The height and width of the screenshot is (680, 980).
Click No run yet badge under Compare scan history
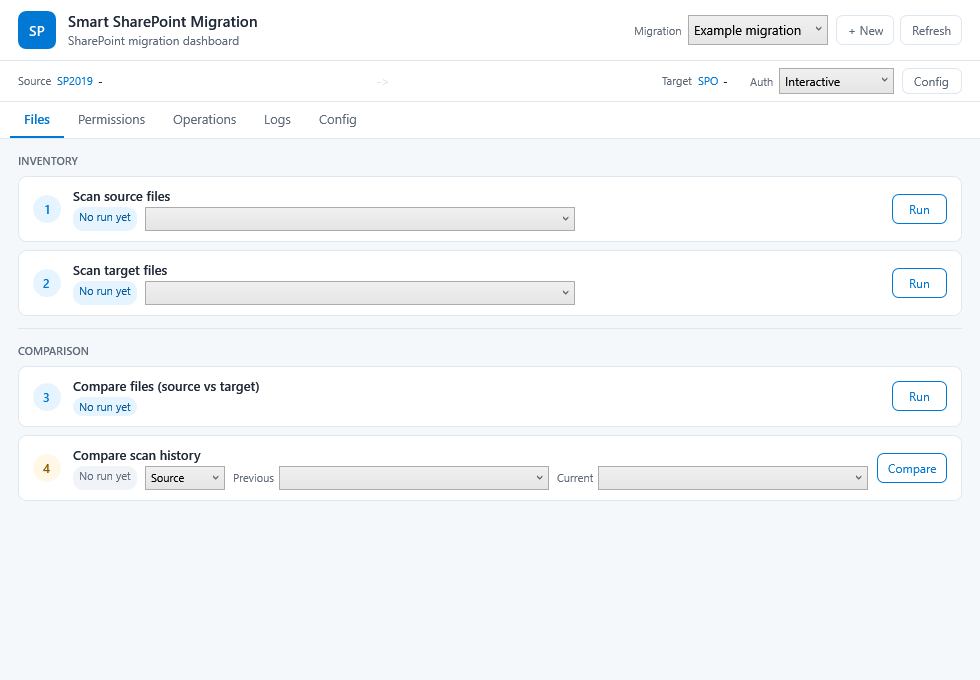point(105,476)
